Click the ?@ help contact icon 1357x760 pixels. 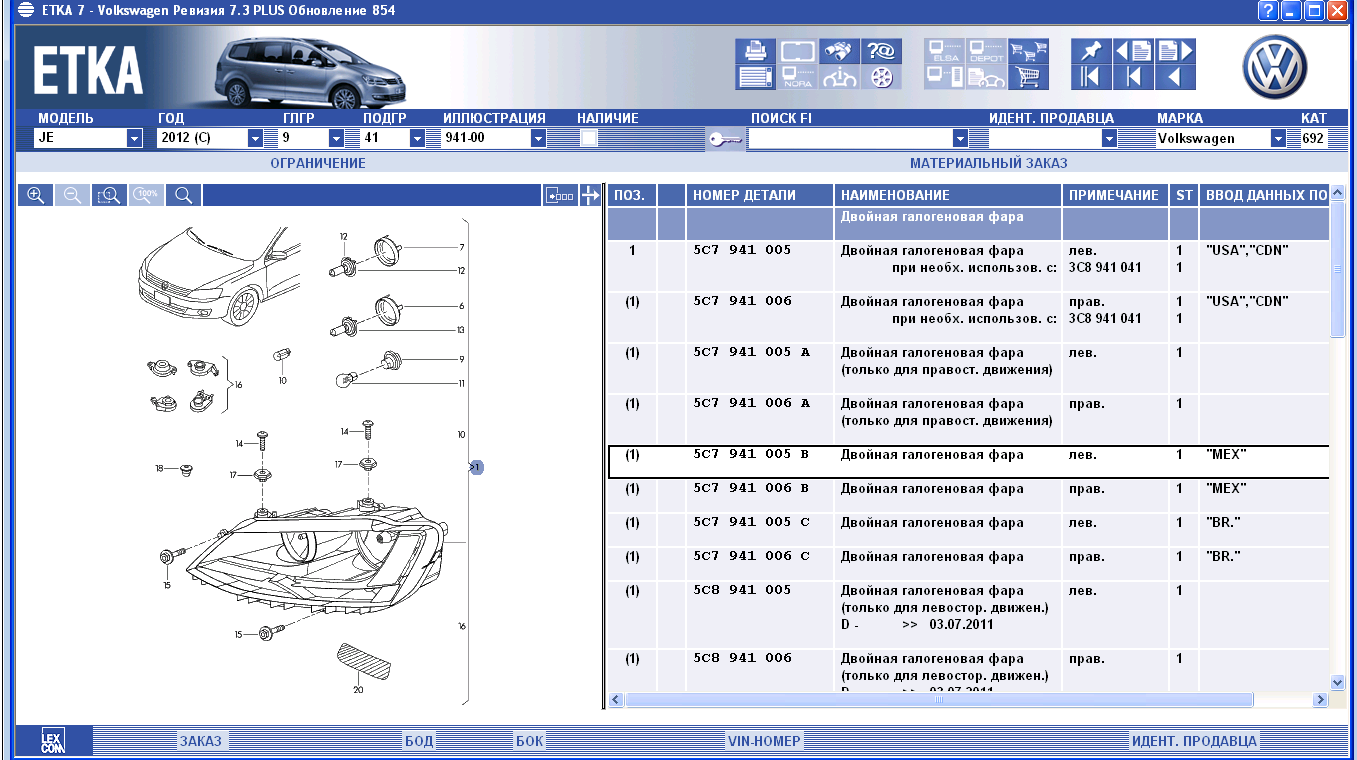pos(882,51)
